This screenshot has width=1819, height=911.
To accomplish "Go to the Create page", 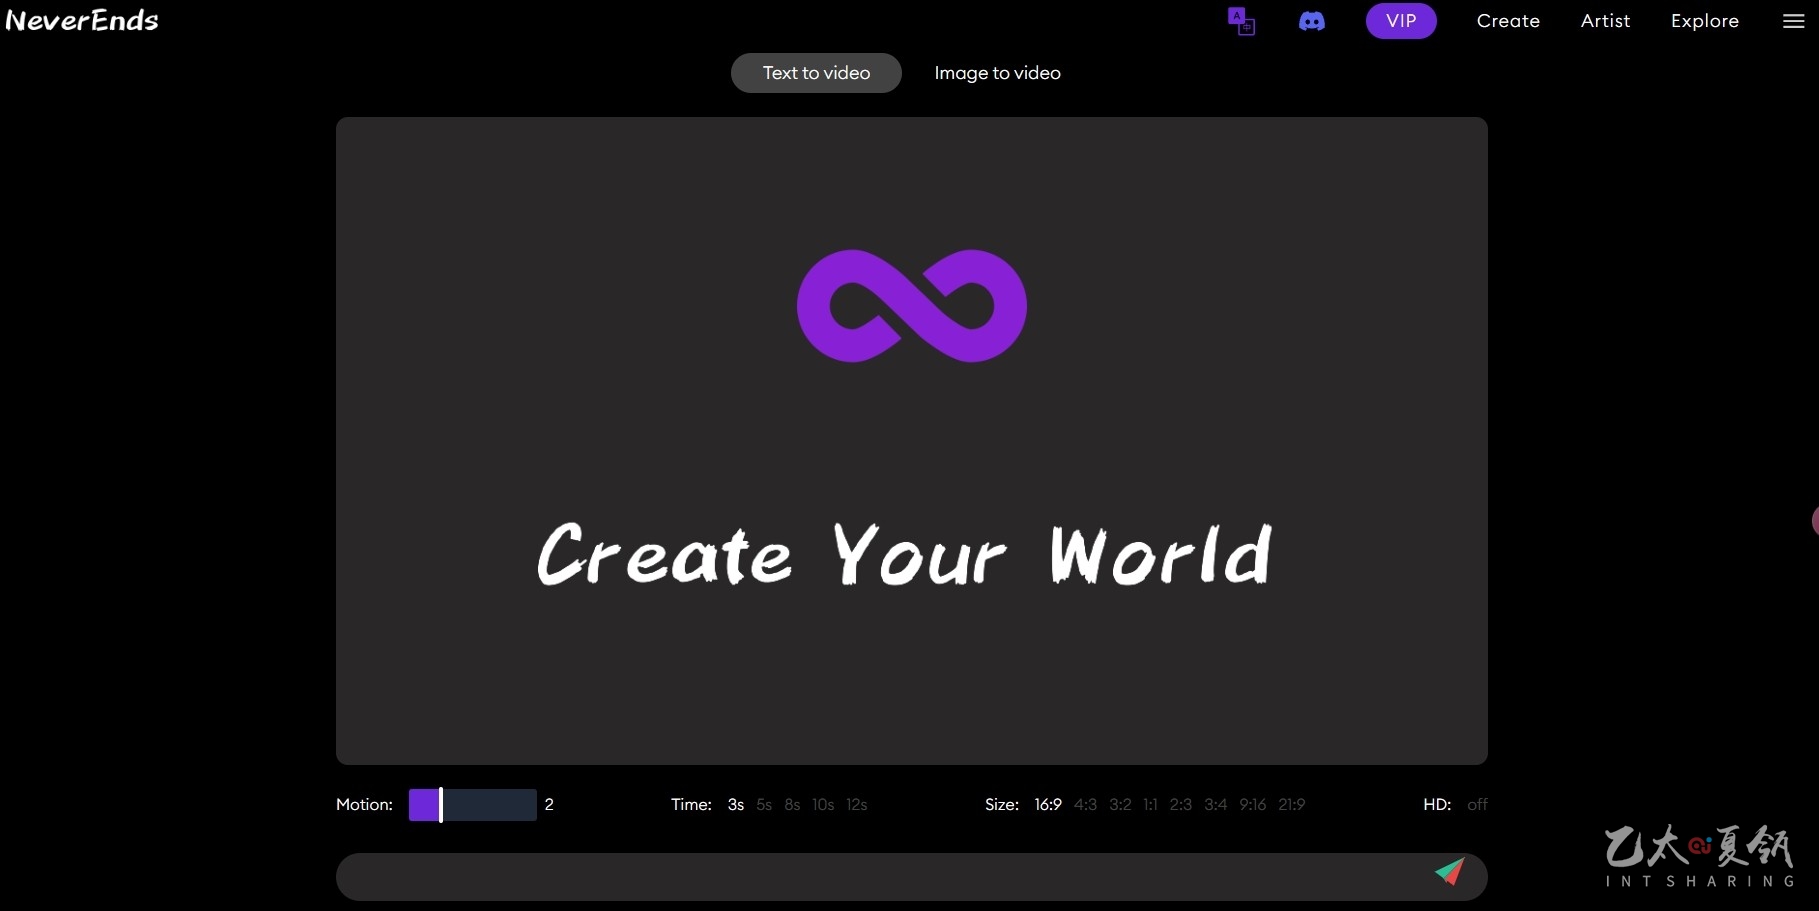I will click(x=1508, y=21).
